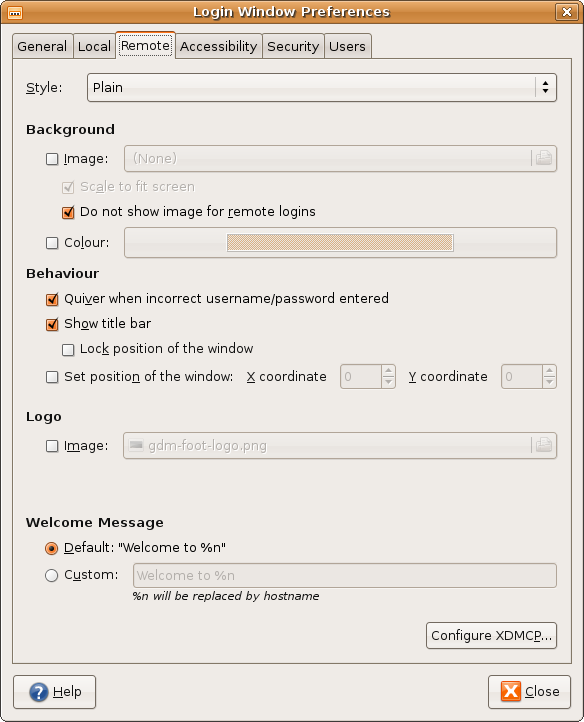Toggle Quiver when incorrect username/password entered
This screenshot has height=722, width=584.
point(52,299)
